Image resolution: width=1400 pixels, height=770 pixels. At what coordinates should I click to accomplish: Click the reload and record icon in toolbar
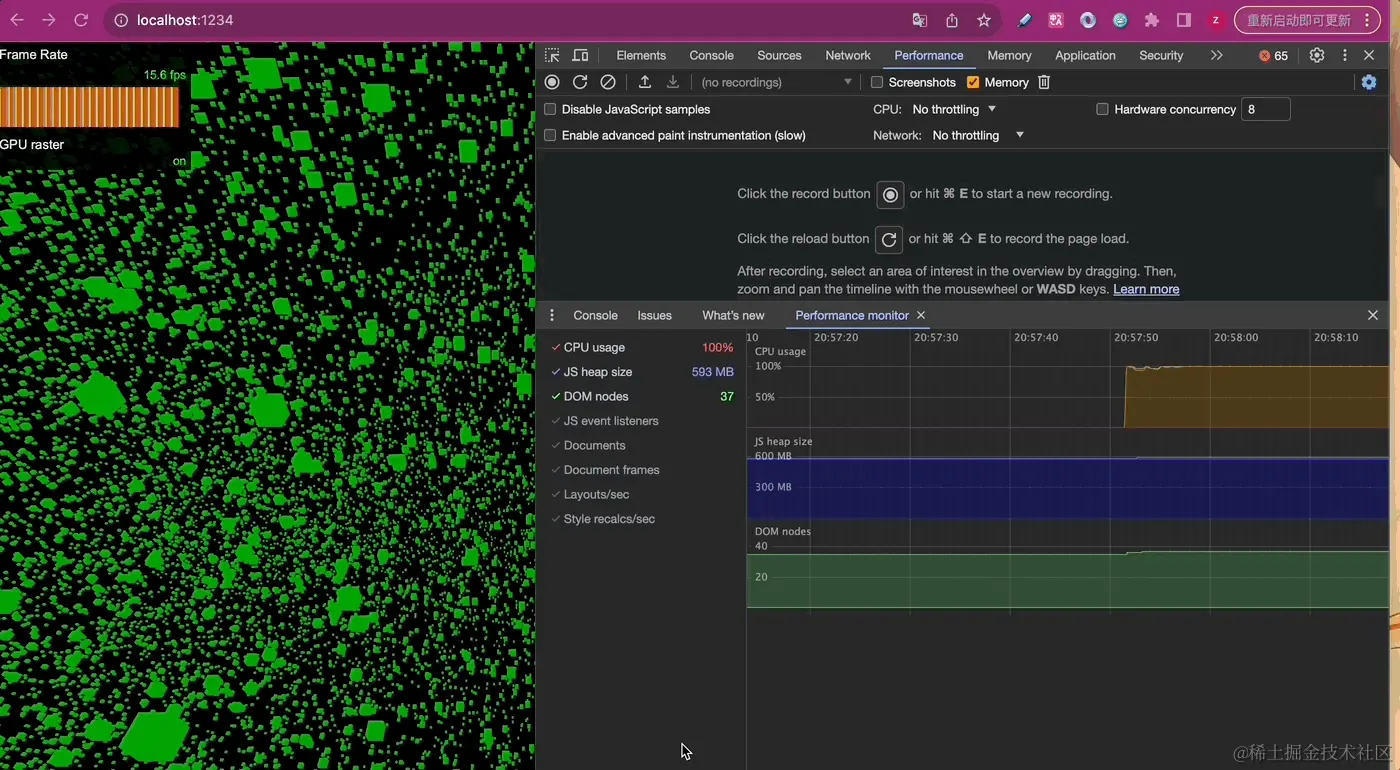(x=580, y=82)
